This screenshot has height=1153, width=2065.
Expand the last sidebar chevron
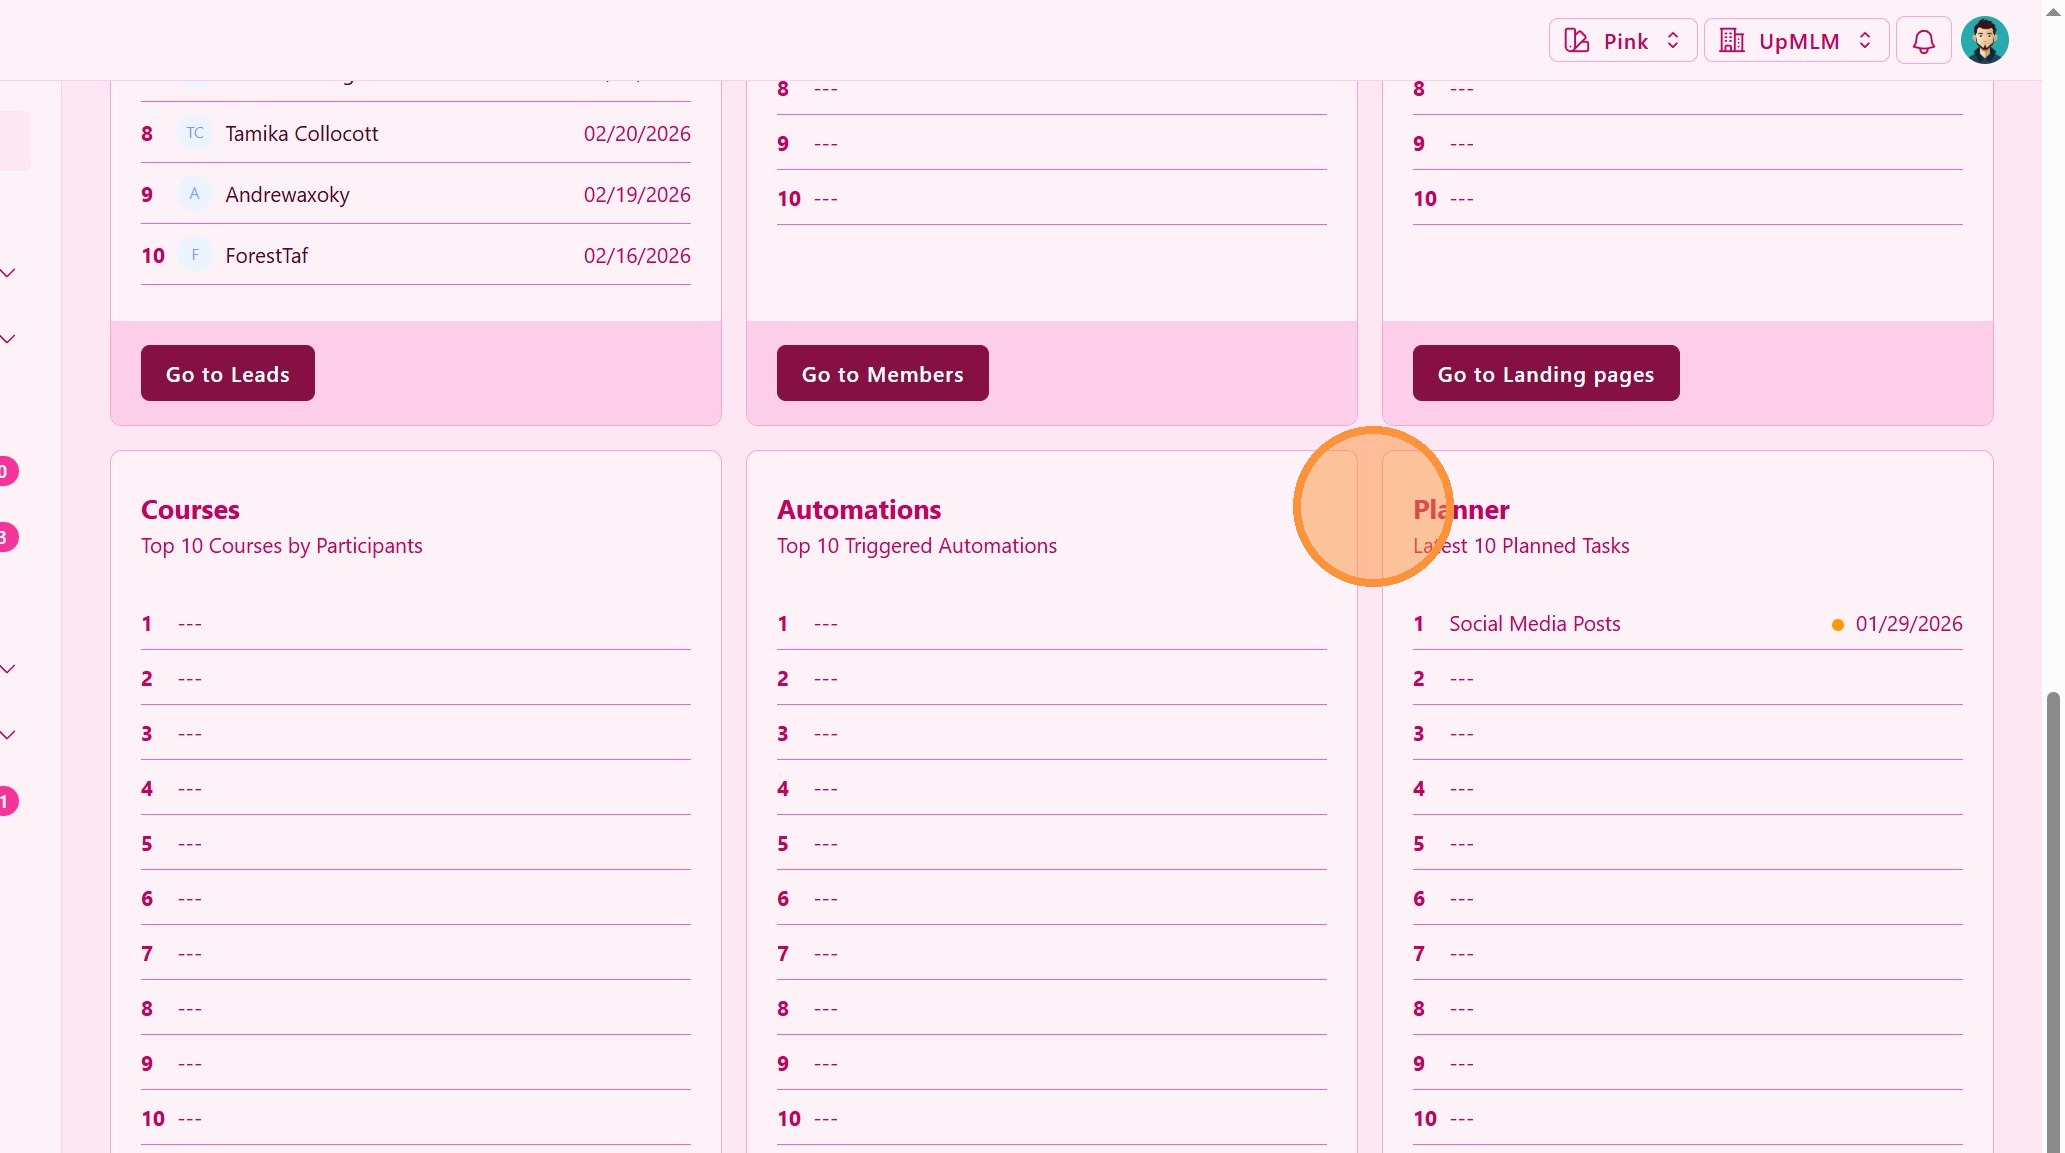pos(8,735)
